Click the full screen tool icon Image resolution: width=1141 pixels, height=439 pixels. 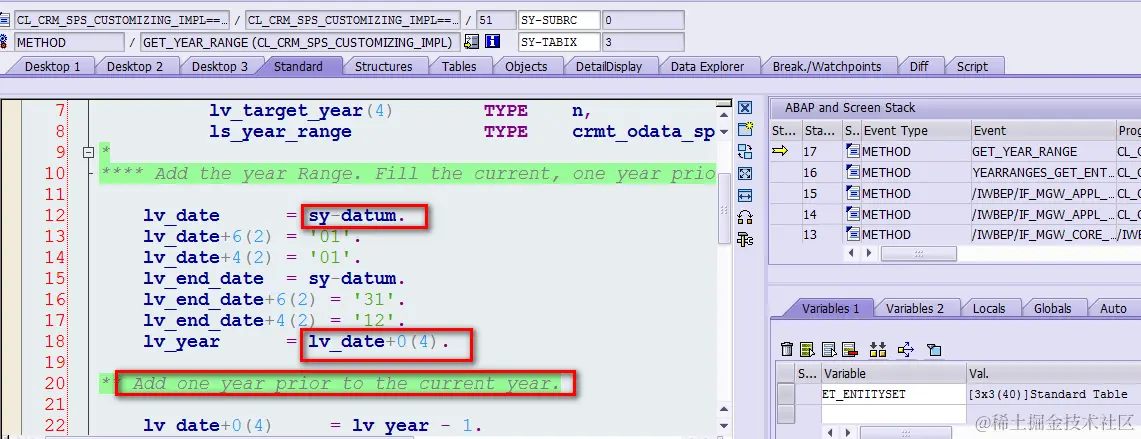[x=744, y=173]
